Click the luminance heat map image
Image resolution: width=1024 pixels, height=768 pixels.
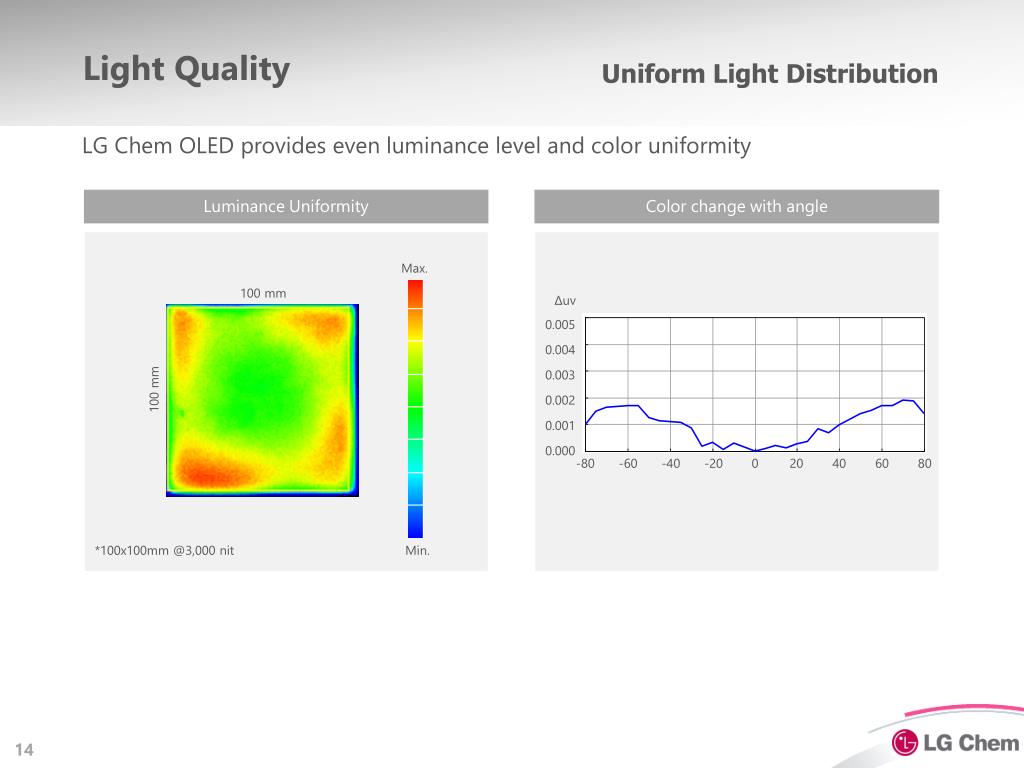point(263,400)
